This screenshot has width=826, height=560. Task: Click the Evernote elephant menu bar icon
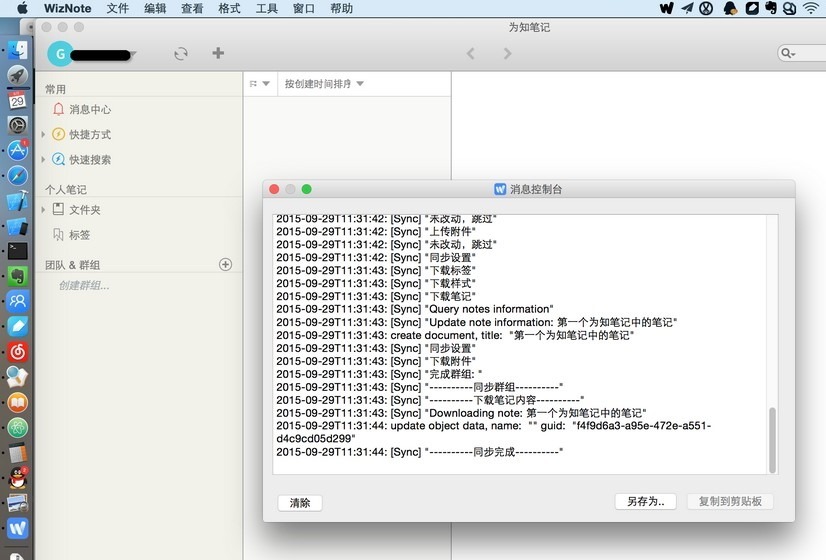pyautogui.click(x=771, y=8)
